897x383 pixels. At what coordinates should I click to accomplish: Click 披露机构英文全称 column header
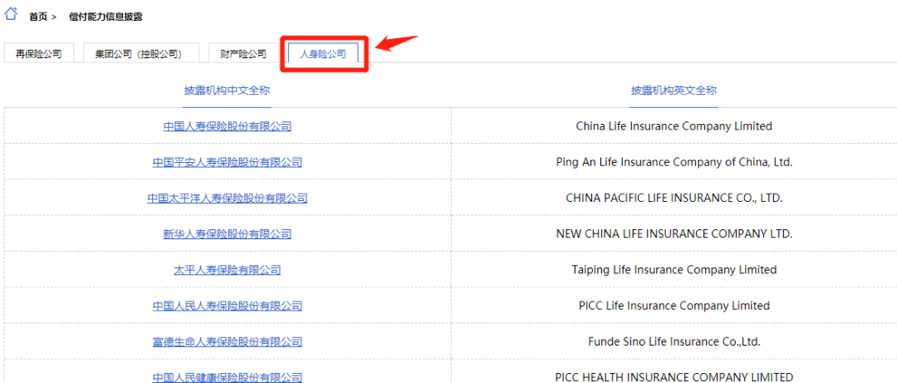tap(674, 90)
